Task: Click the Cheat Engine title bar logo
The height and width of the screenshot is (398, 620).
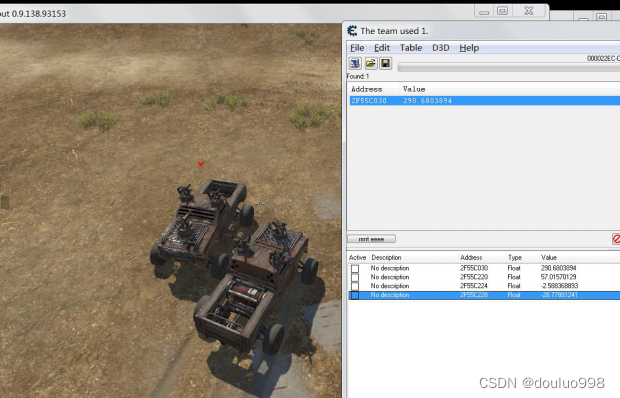Action: (352, 31)
